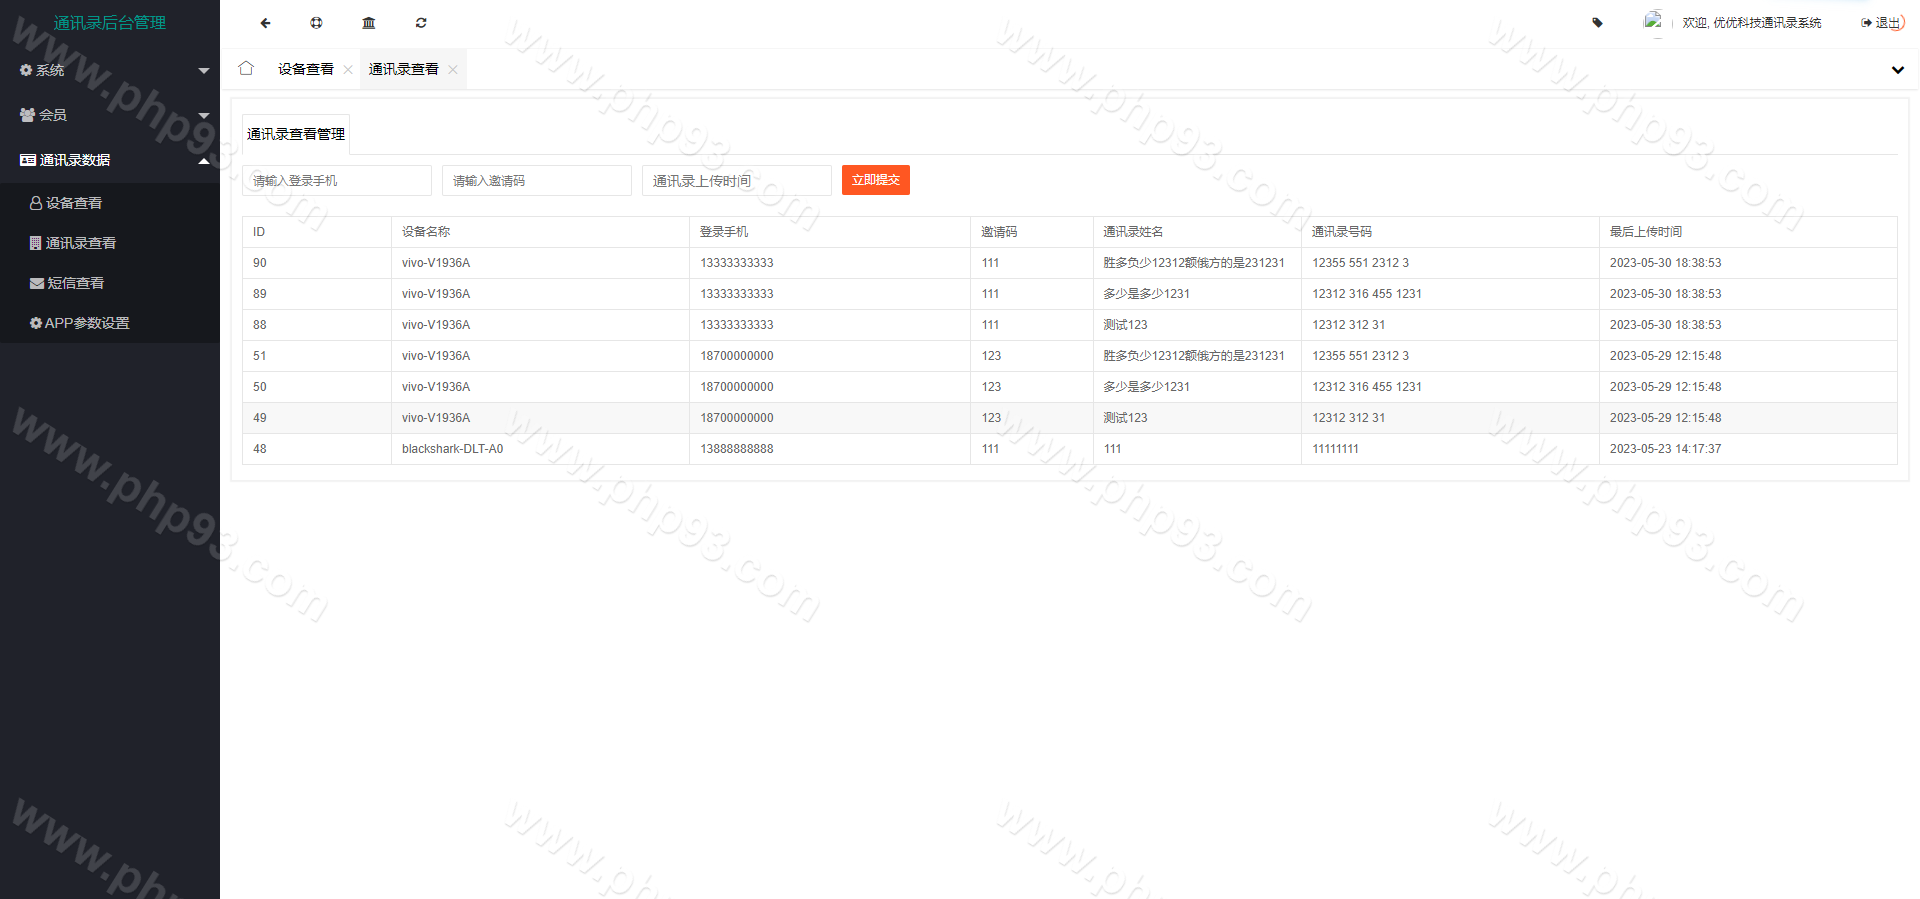The width and height of the screenshot is (1920, 899).
Task: Click the 退出 logout link
Action: click(1885, 23)
